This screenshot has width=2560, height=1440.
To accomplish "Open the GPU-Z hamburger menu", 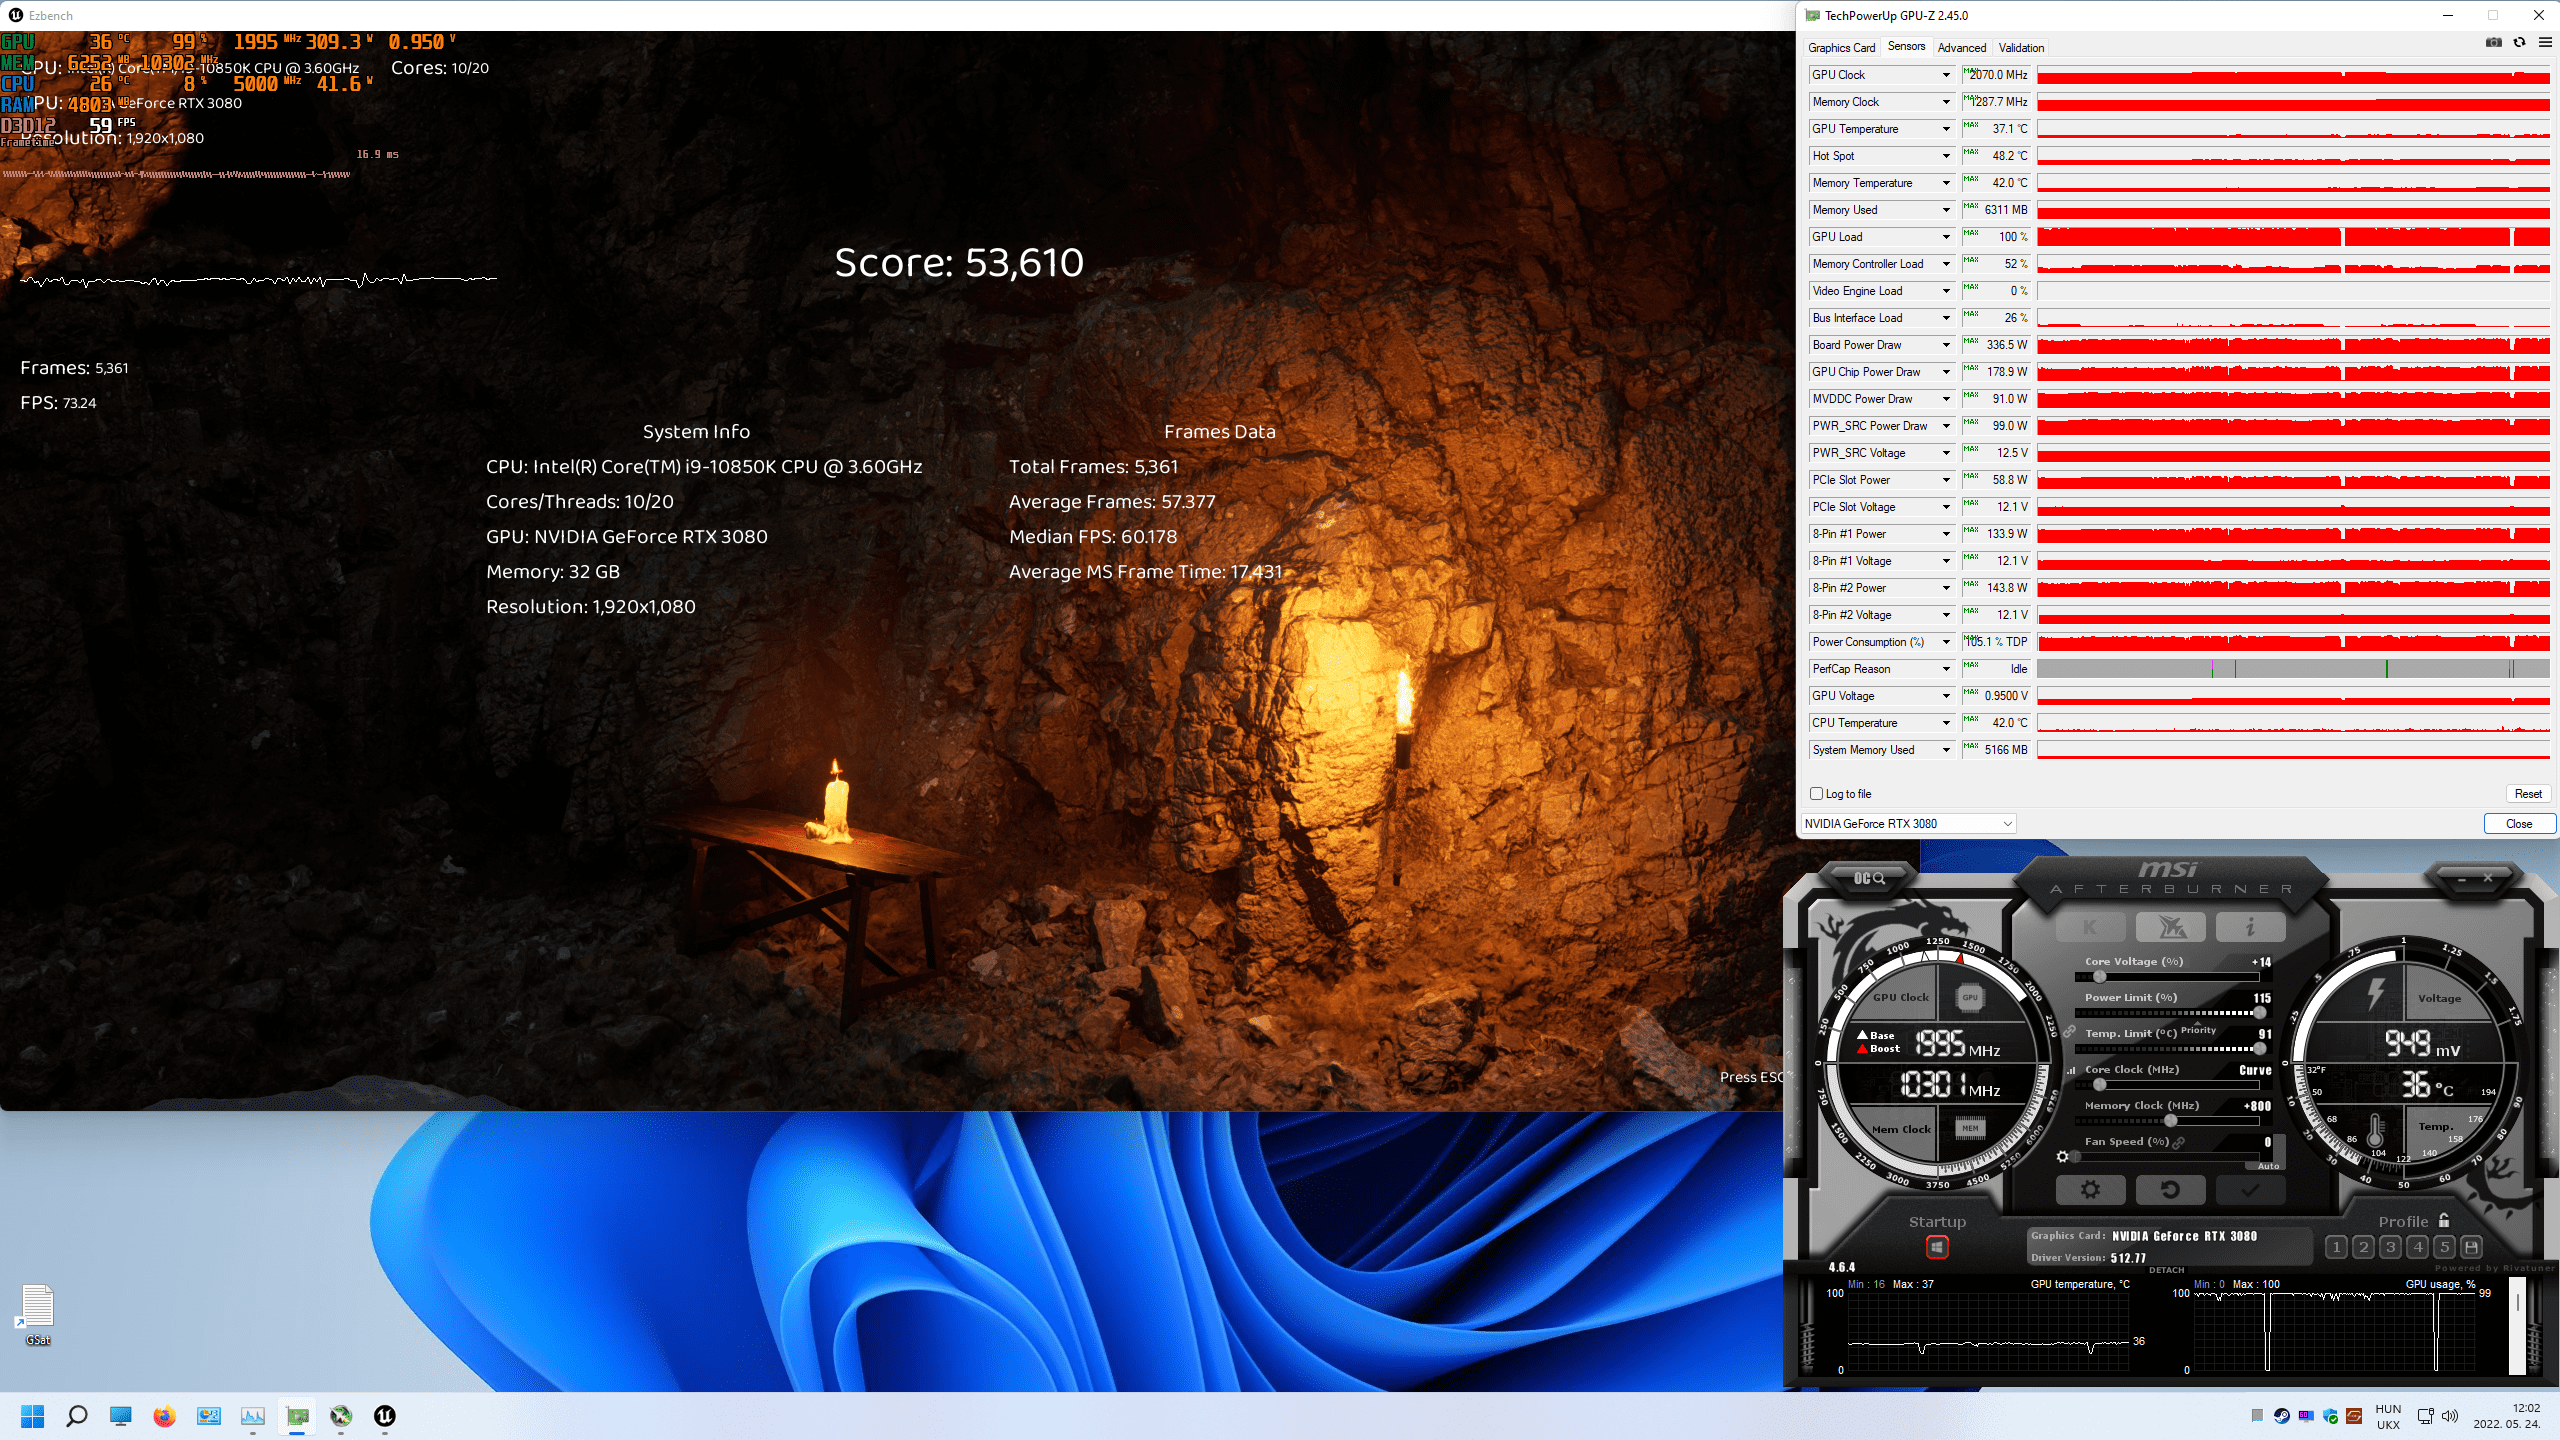I will tap(2545, 42).
